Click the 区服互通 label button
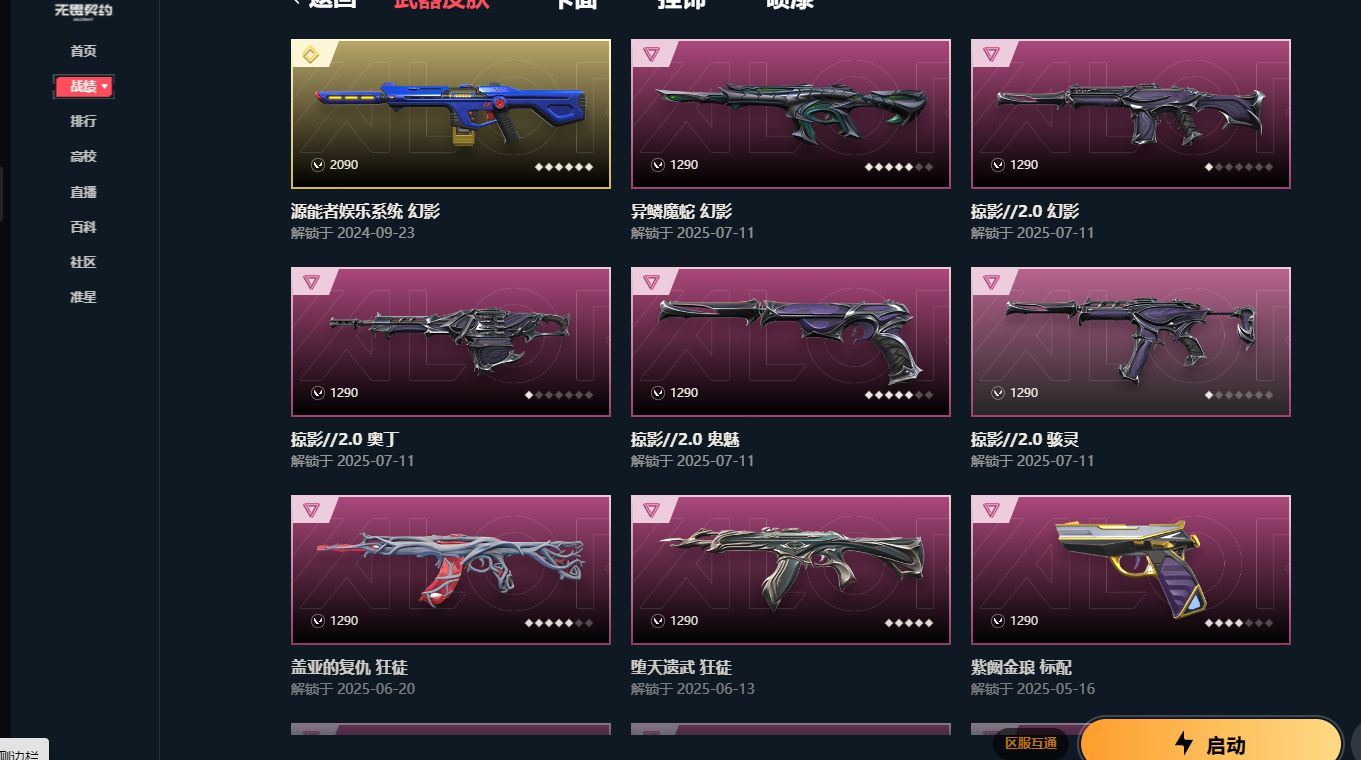Screen dimensions: 1361x760 [x=1031, y=743]
